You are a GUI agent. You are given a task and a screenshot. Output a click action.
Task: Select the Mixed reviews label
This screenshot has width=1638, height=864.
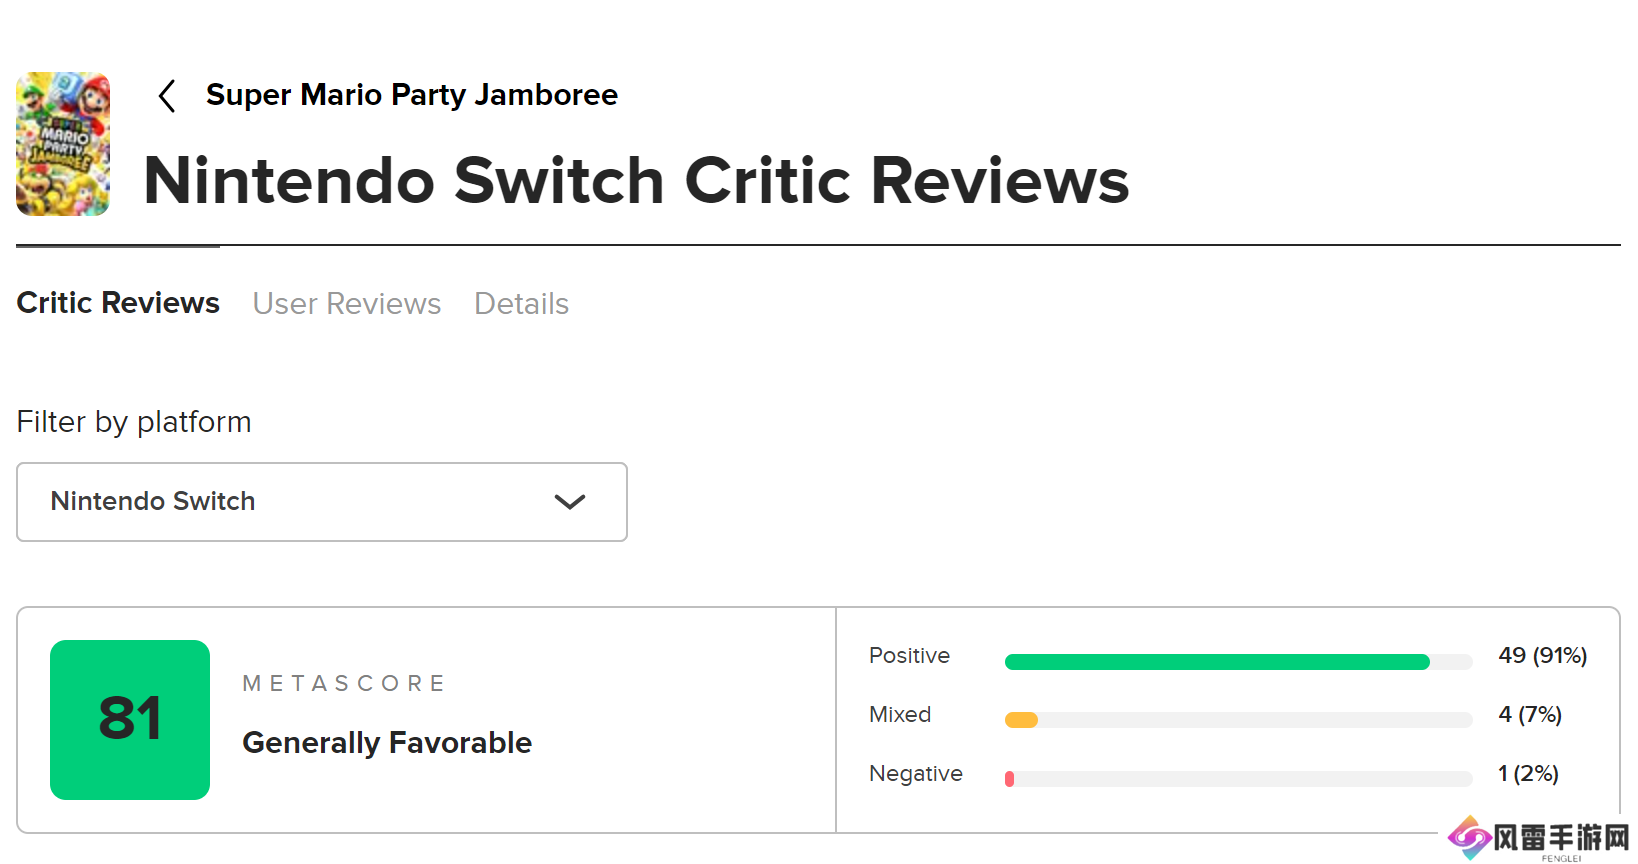(x=900, y=715)
